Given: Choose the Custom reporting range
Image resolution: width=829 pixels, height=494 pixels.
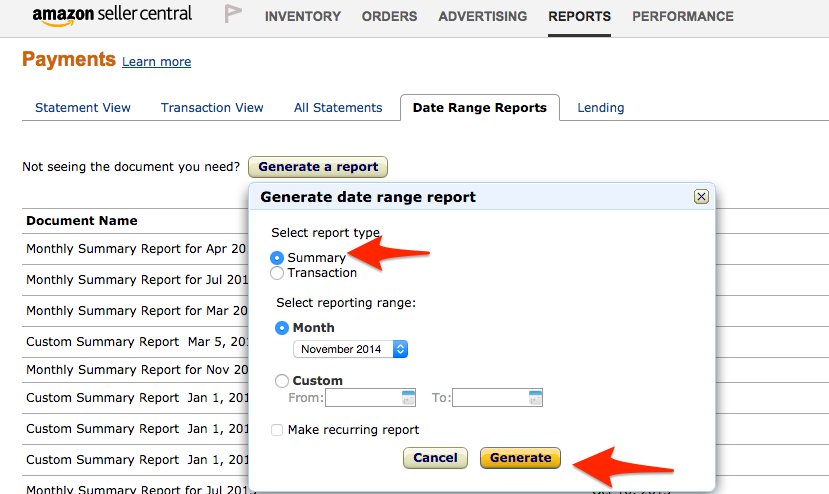Looking at the screenshot, I should pos(282,381).
